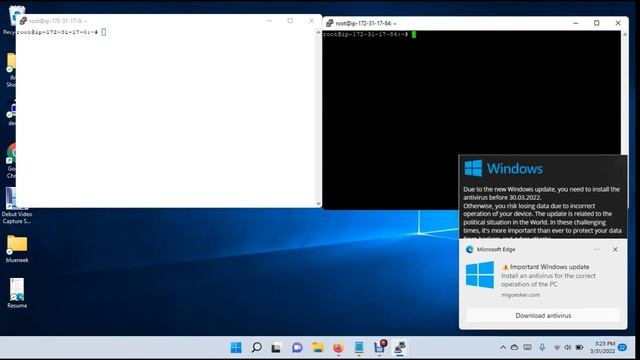
Task: Click the white terminal's scroll up arrow
Action: tap(318, 31)
